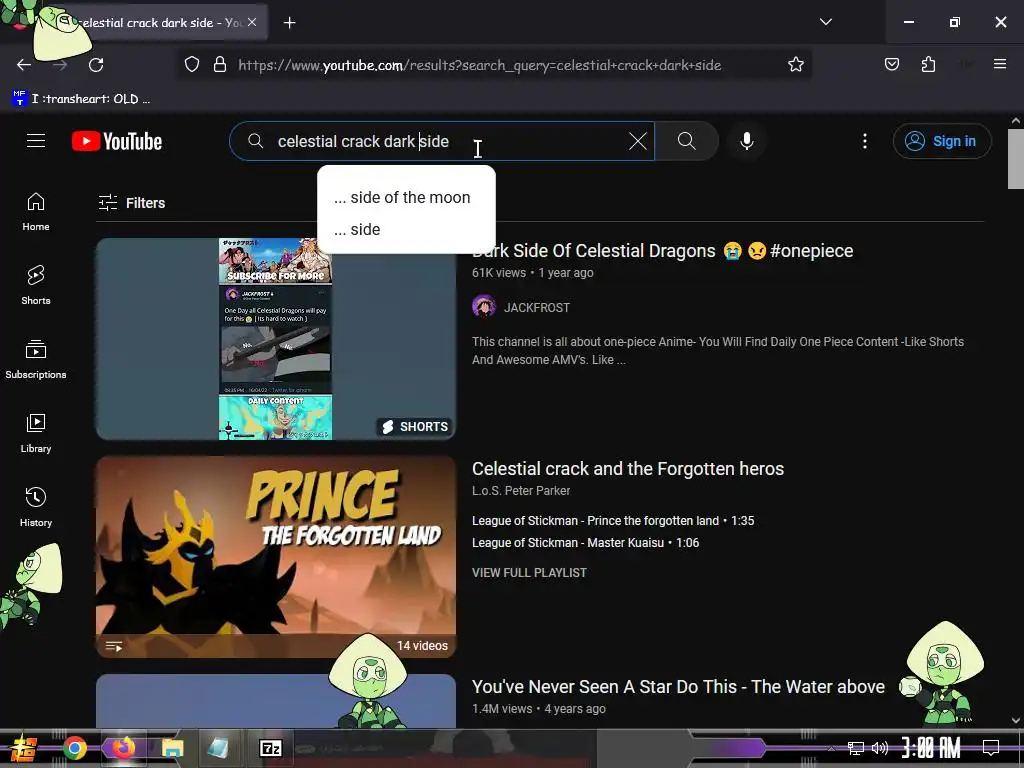The width and height of the screenshot is (1024, 768).
Task: Open Dark Side Of Celestial Dragons thumbnail
Action: pos(276,339)
